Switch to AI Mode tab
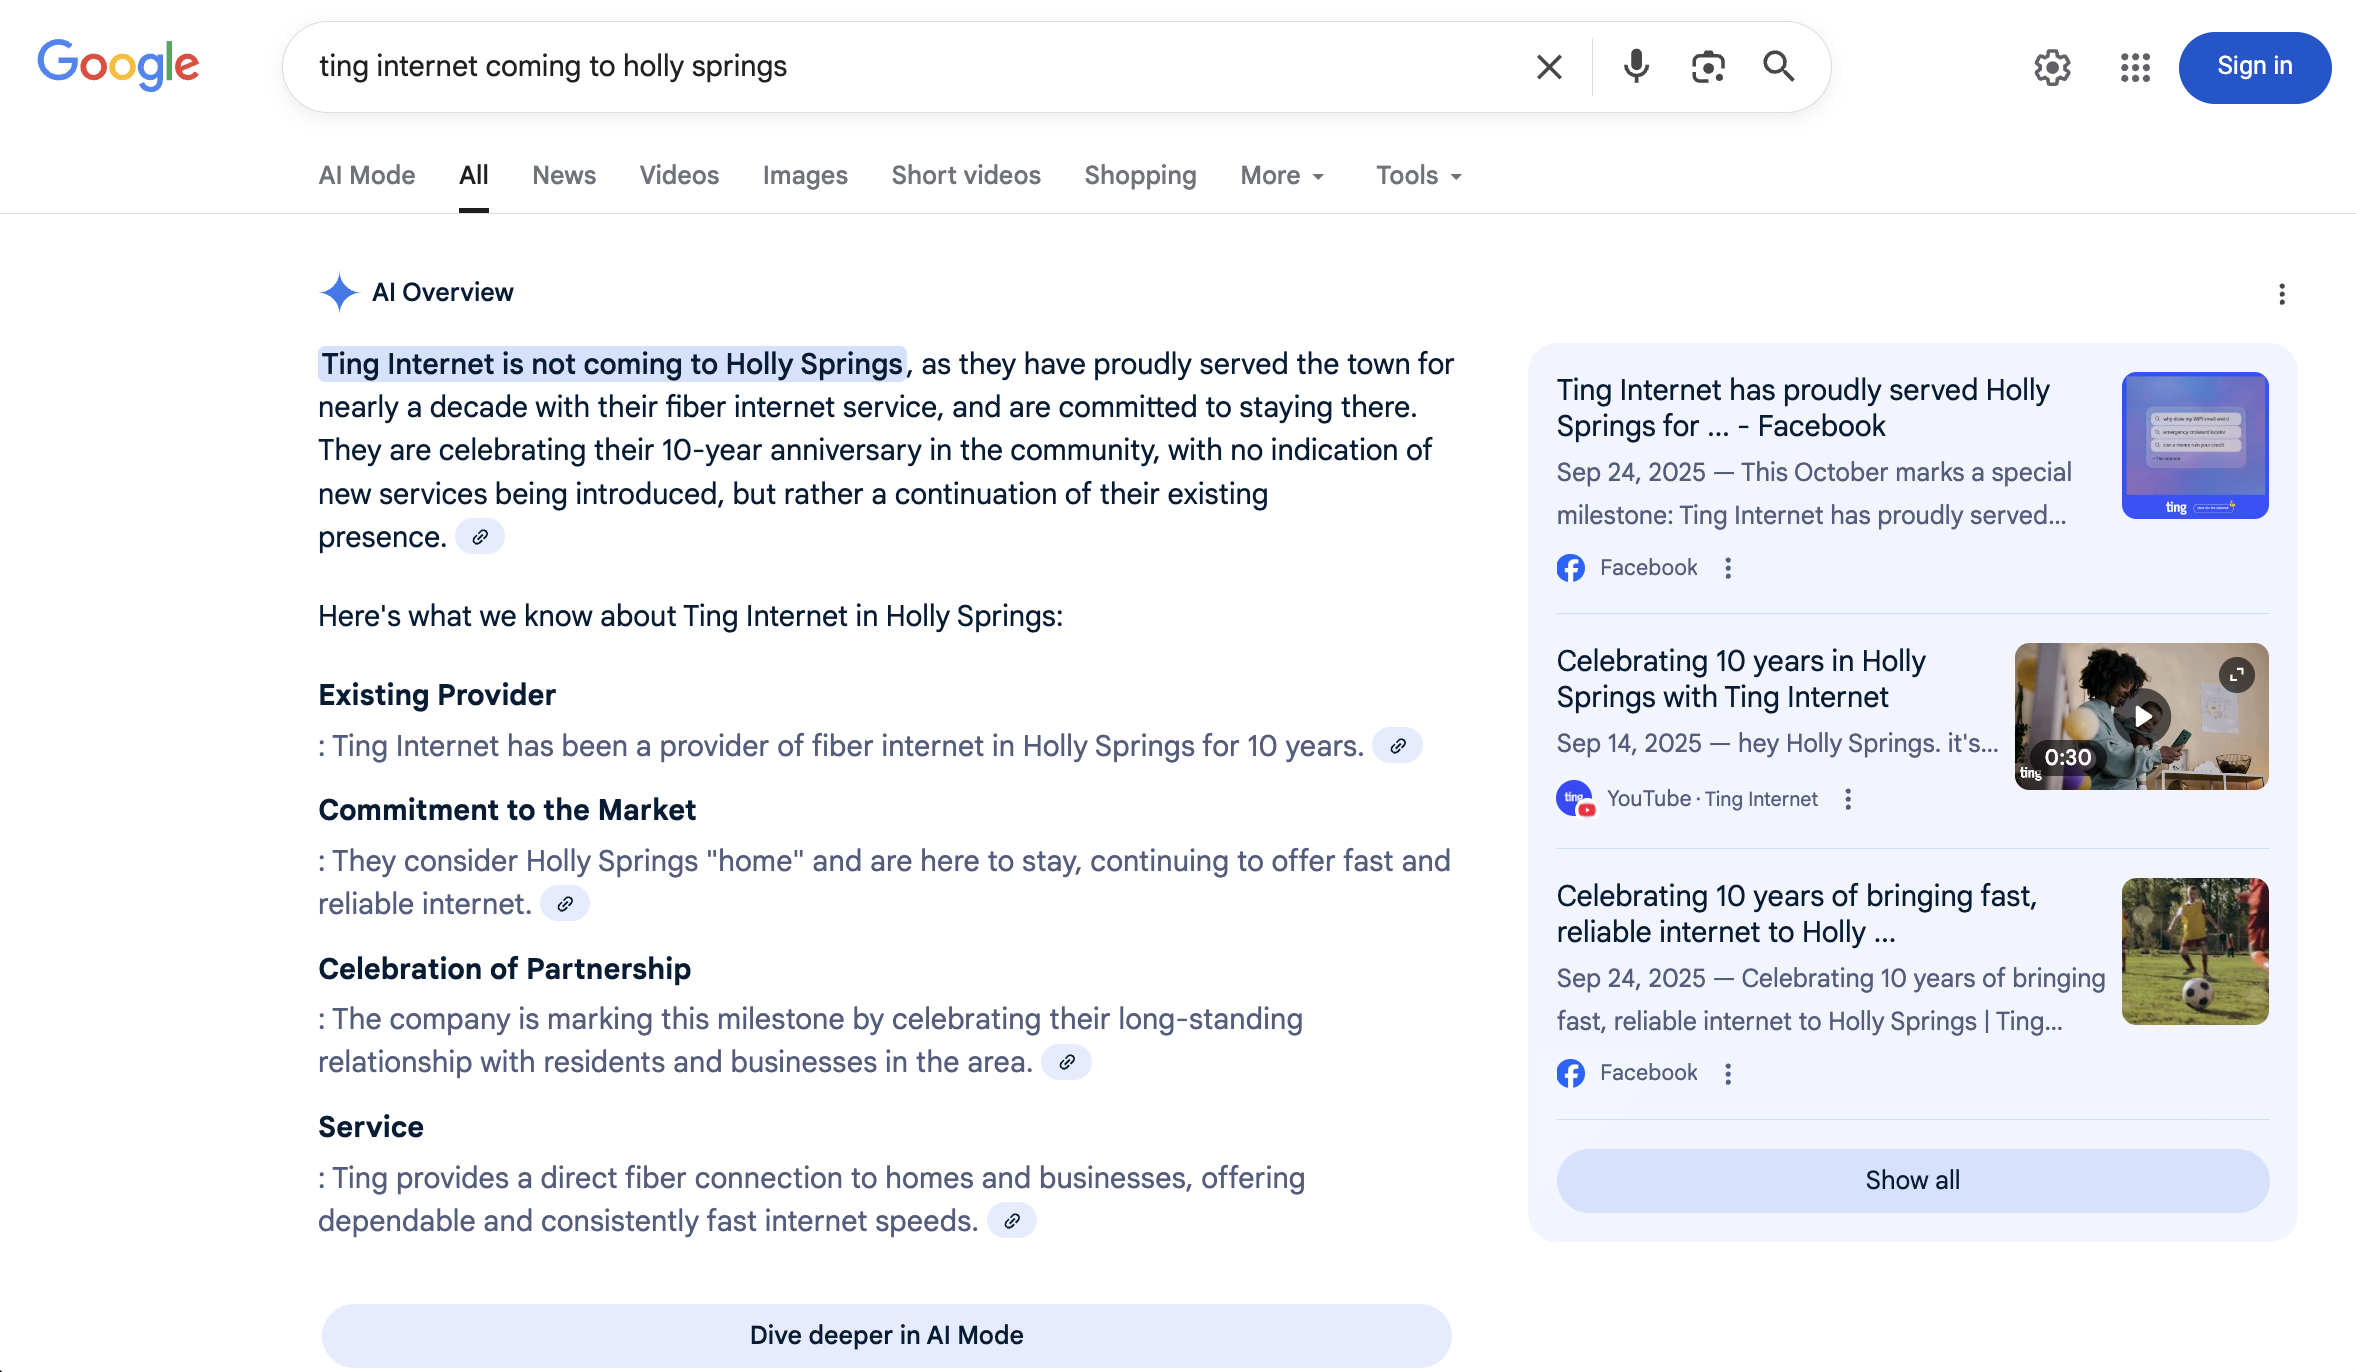Screen dimensions: 2356x1372 (366, 176)
